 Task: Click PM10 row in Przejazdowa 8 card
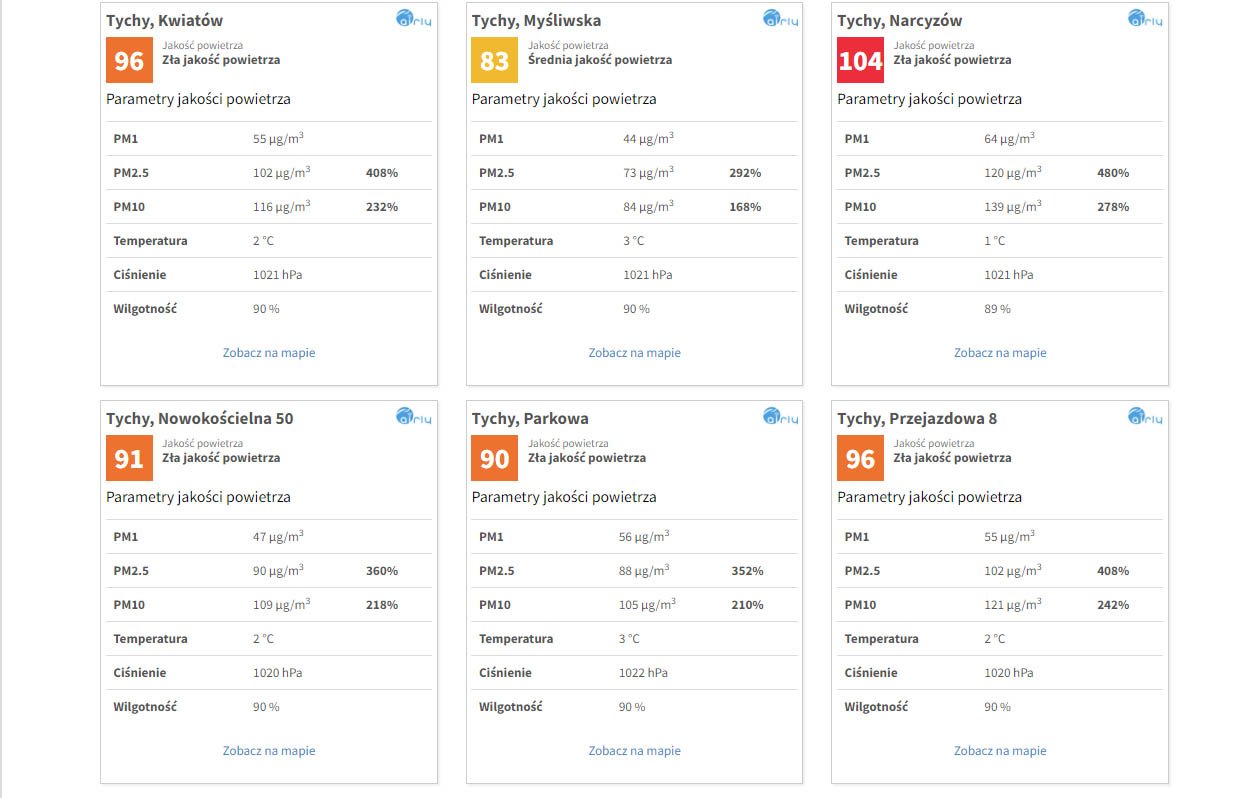[999, 605]
